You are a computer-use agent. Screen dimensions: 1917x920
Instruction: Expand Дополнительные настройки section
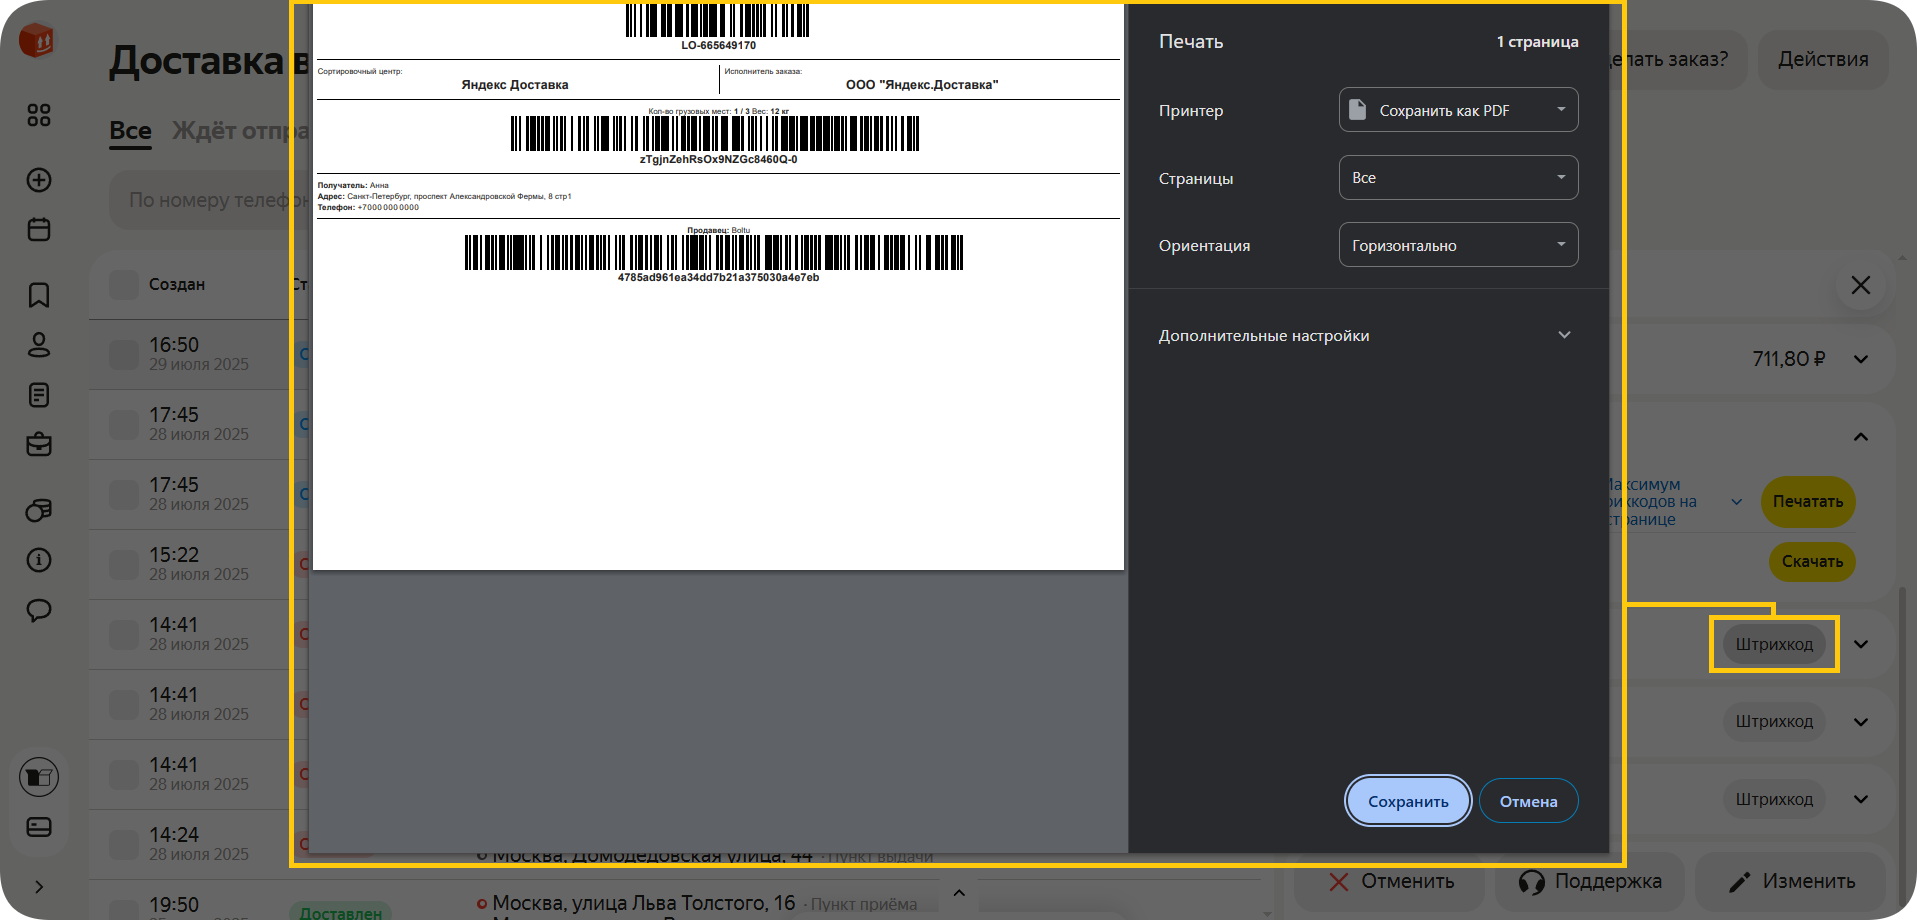(1365, 336)
